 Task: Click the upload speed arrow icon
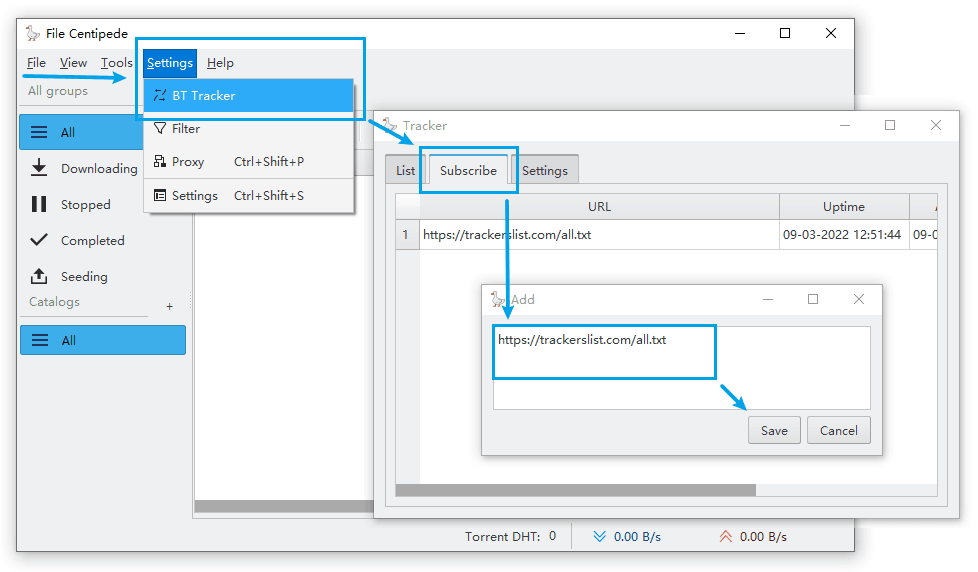(x=725, y=537)
